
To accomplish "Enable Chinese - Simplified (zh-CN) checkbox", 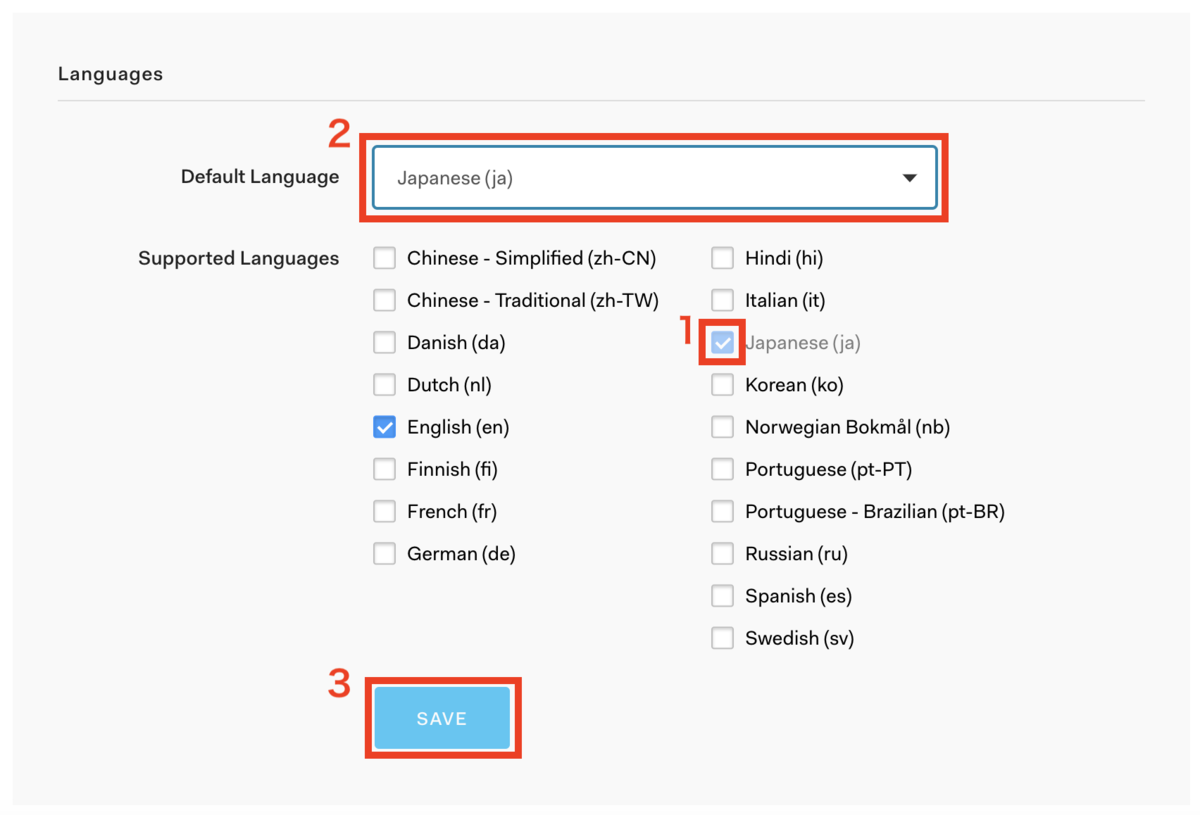I will (x=385, y=258).
